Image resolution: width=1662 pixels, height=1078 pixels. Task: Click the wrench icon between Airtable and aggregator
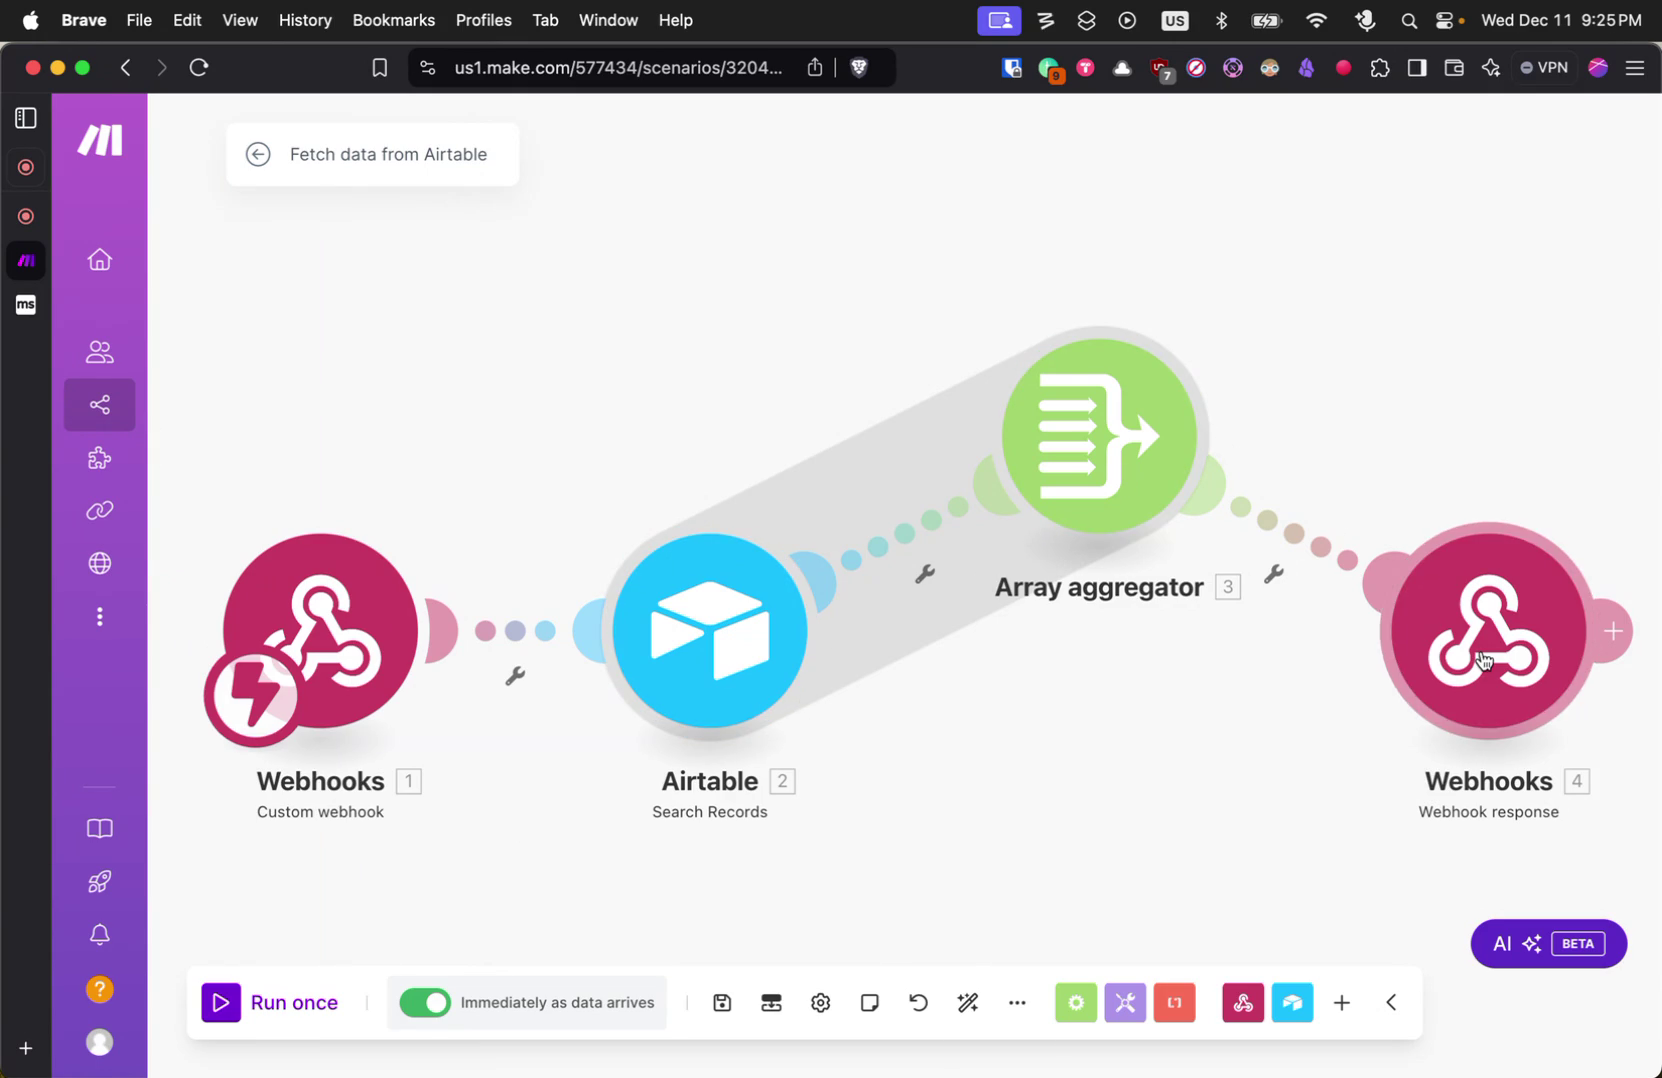pos(925,574)
